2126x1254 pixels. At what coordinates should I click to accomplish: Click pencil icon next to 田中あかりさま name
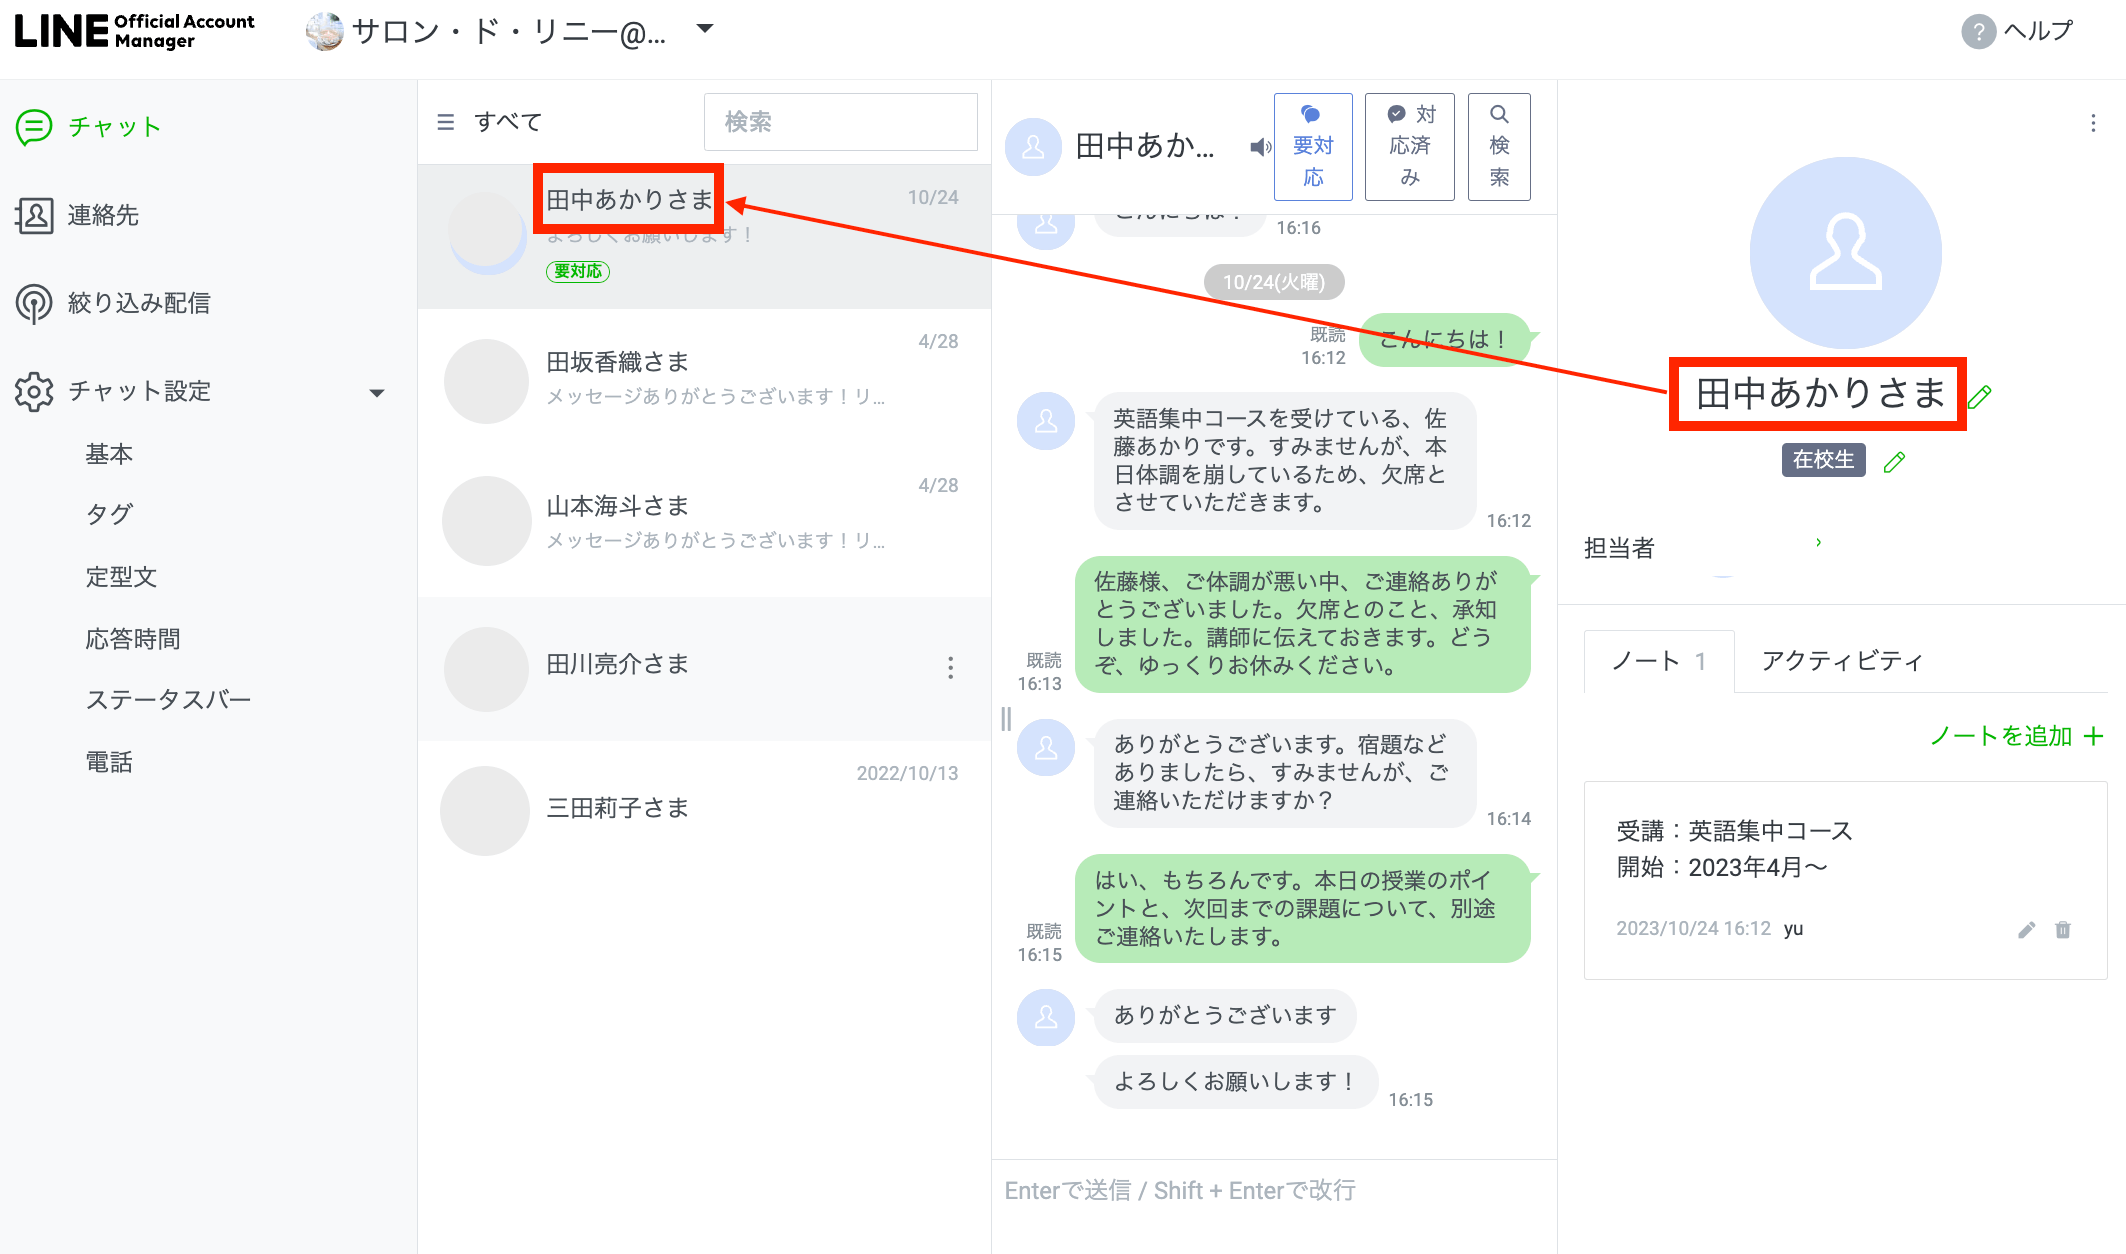pyautogui.click(x=1980, y=397)
